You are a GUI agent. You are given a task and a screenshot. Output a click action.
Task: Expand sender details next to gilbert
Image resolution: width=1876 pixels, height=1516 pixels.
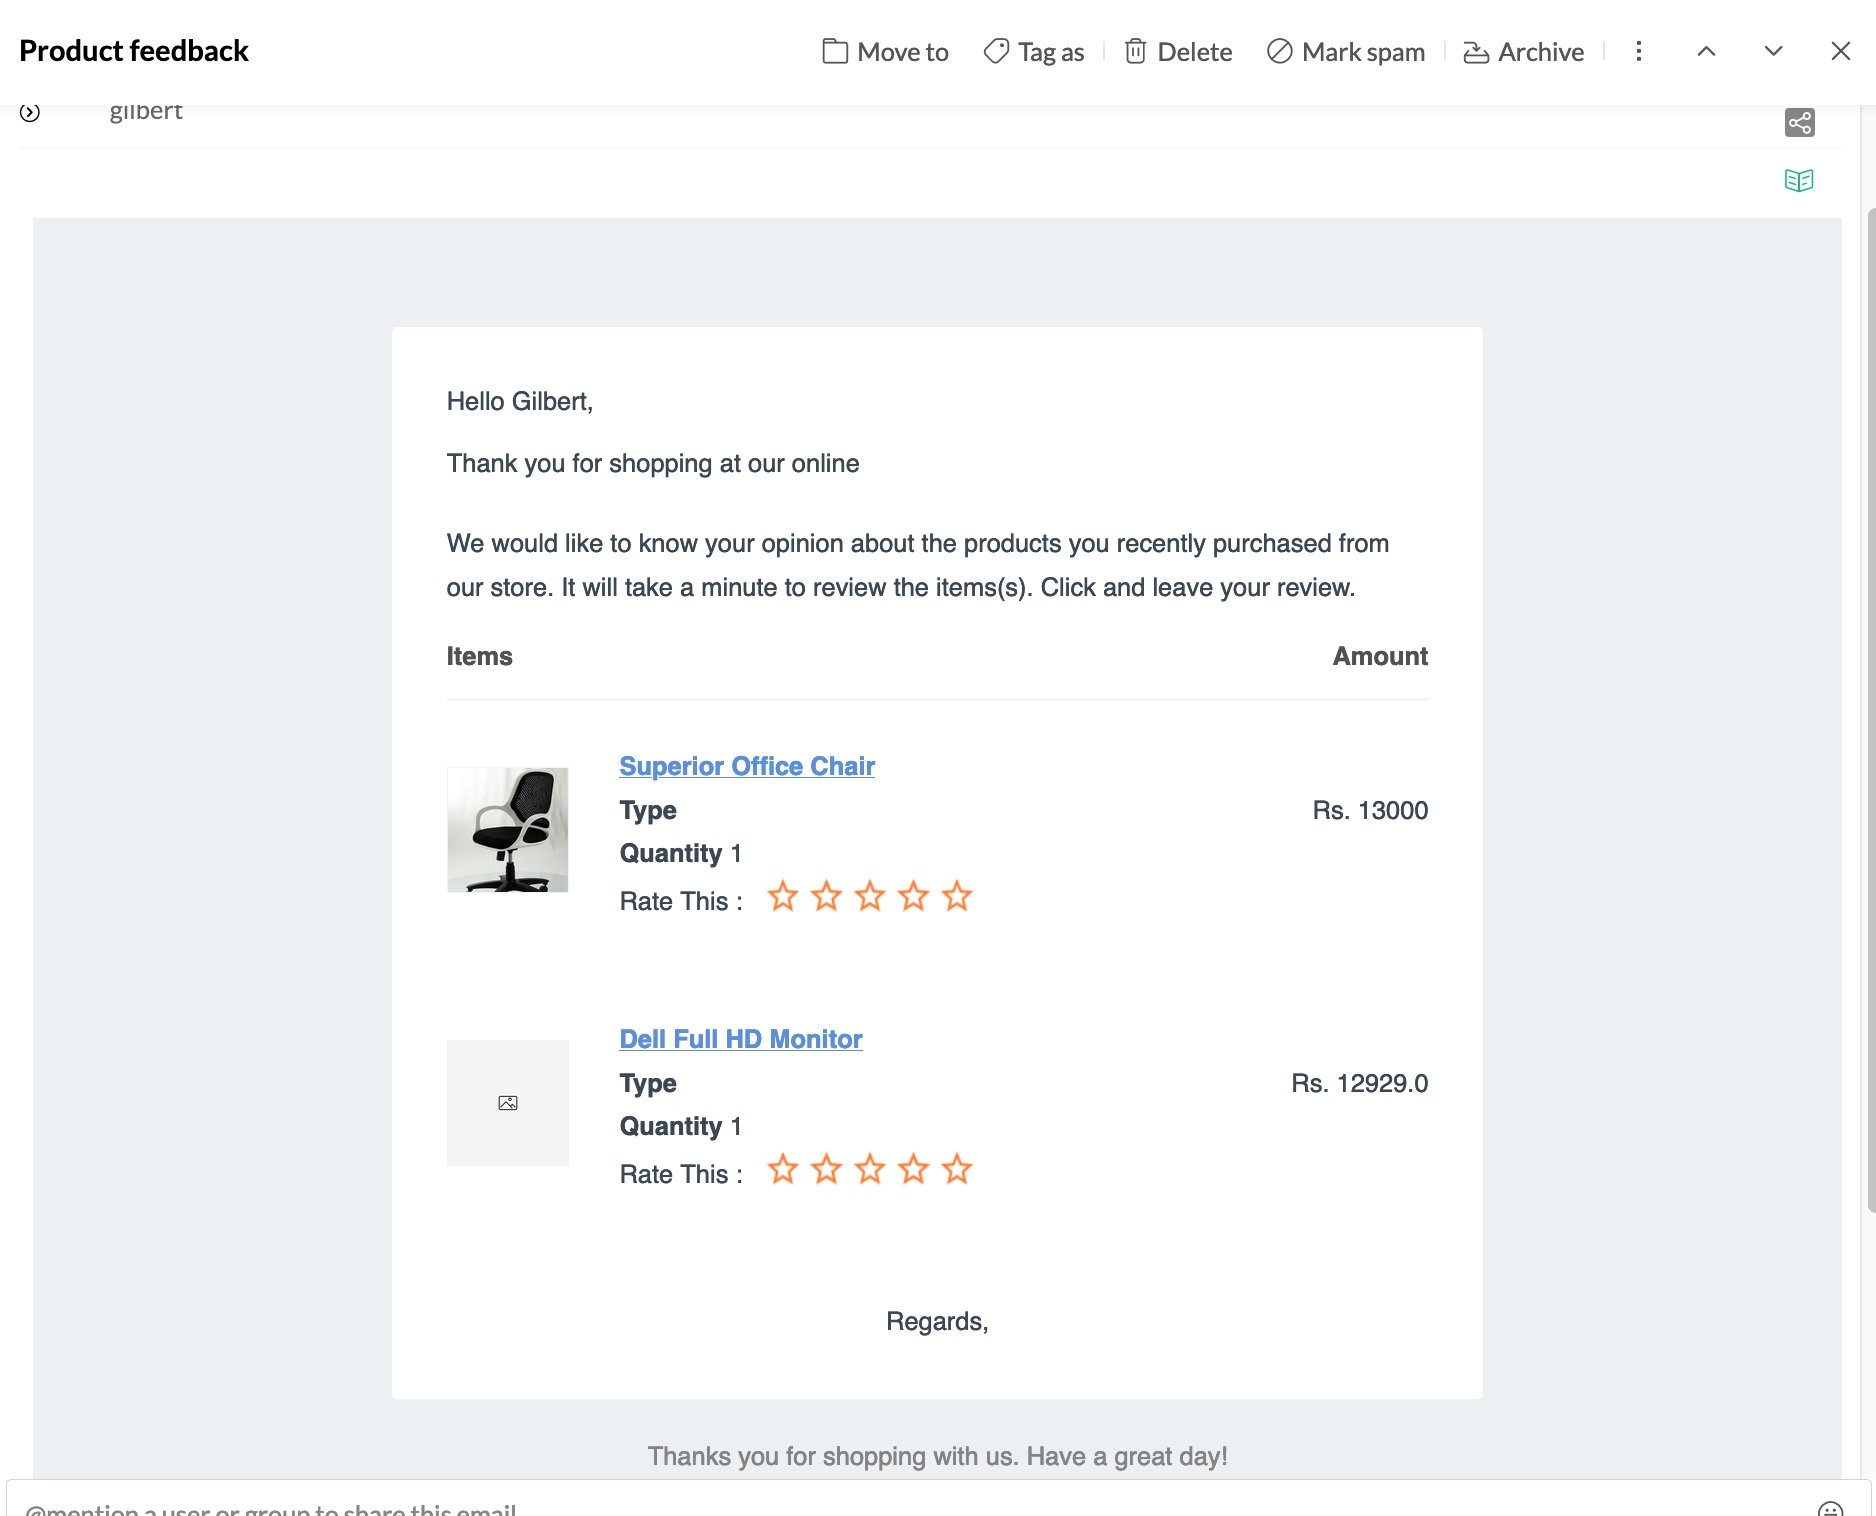(x=30, y=112)
